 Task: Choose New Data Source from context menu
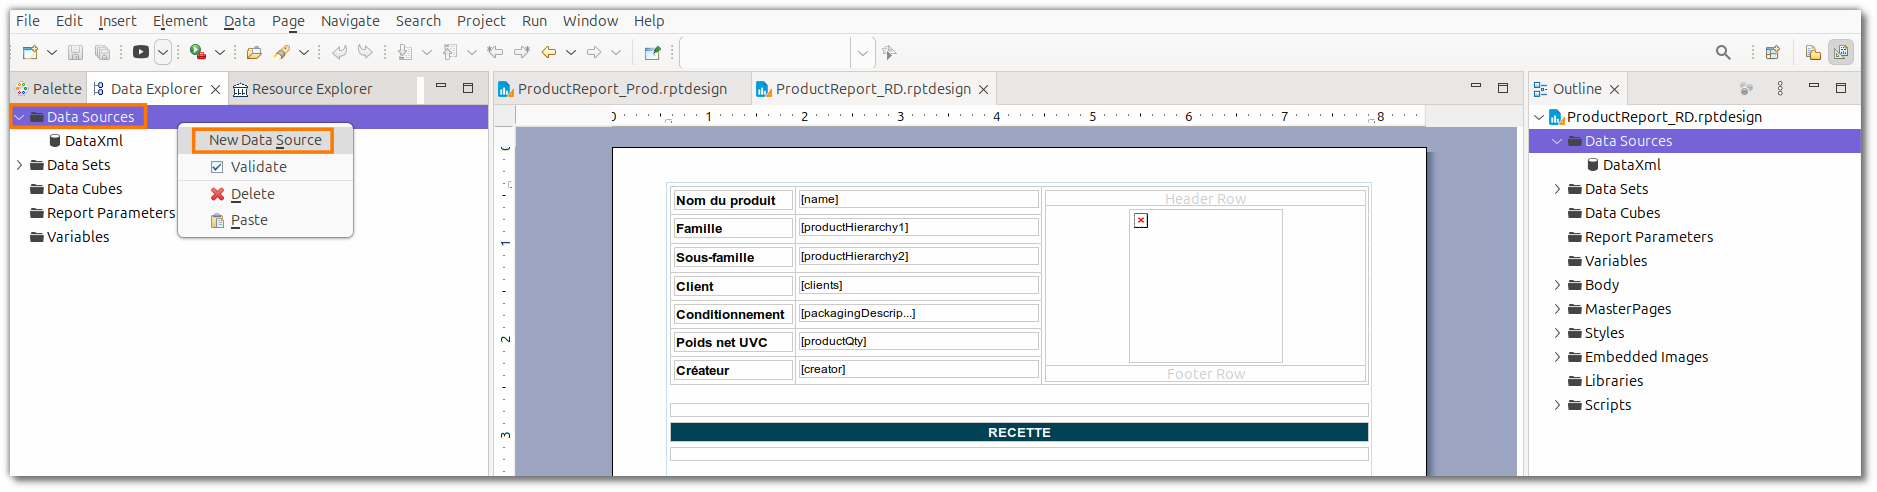pyautogui.click(x=265, y=140)
